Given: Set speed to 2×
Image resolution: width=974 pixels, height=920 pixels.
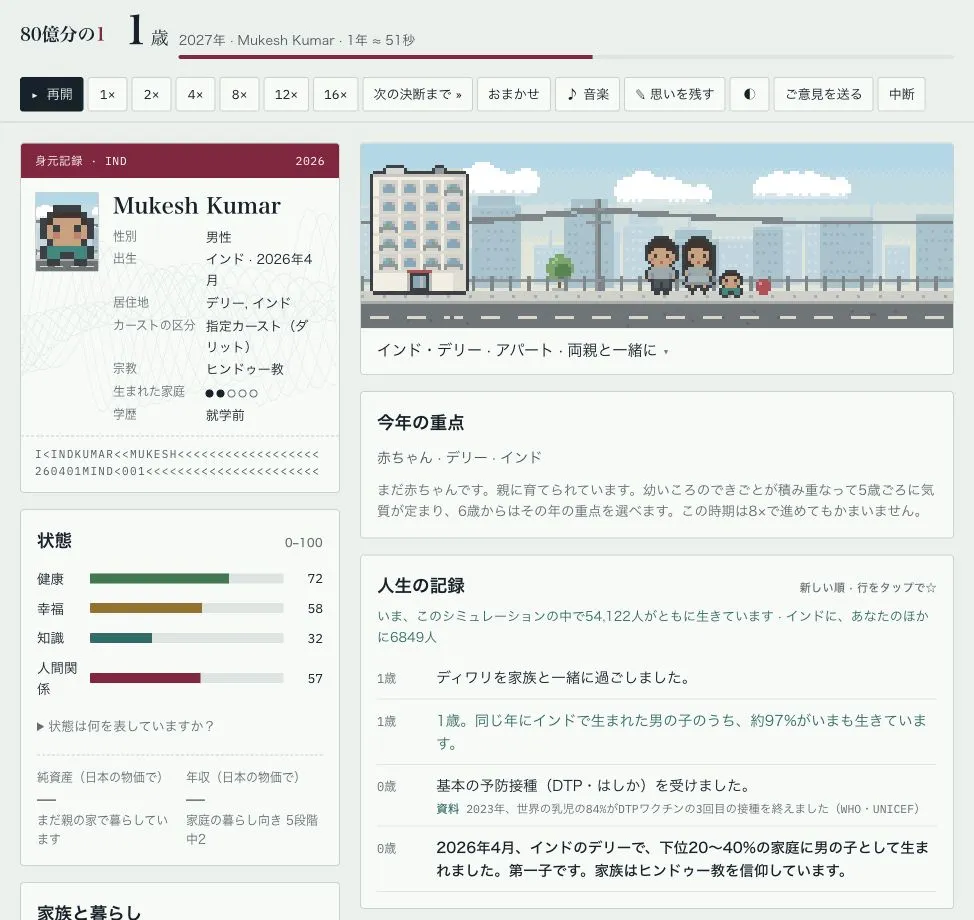Looking at the screenshot, I should pyautogui.click(x=152, y=94).
